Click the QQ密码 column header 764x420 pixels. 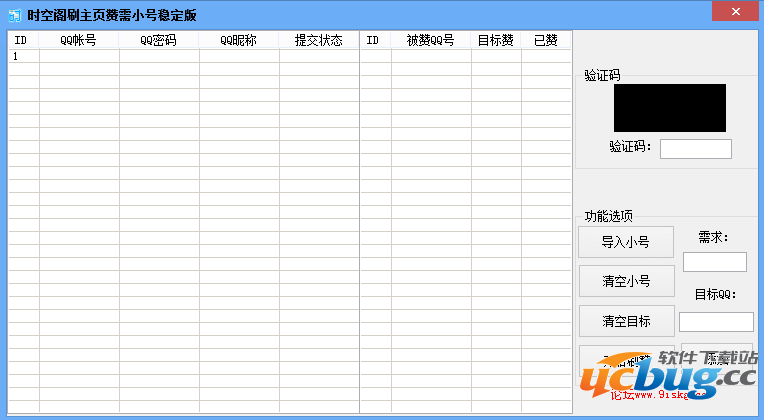tap(159, 40)
